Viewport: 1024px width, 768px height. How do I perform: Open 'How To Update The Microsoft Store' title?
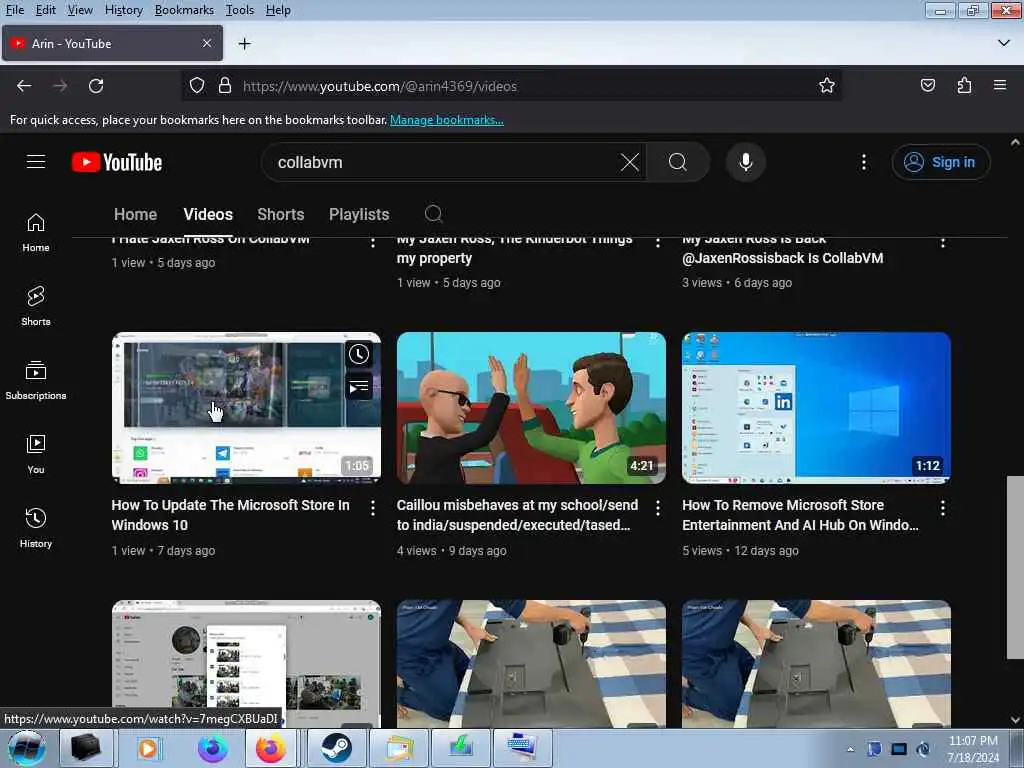[231, 515]
